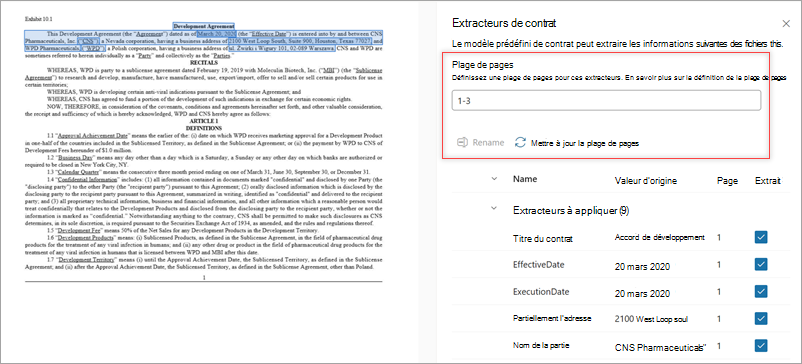802x364 pixels.
Task: Uncheck the ExecutionDate extractor checkbox
Action: pos(761,291)
